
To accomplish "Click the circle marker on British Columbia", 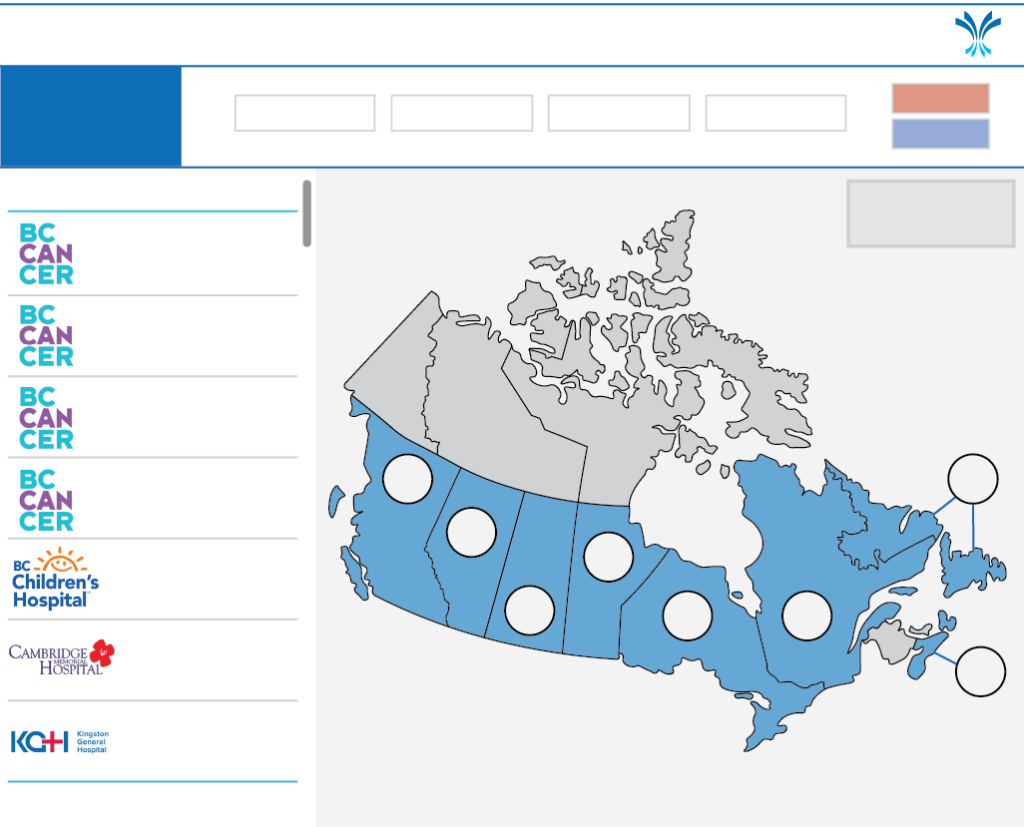I will pyautogui.click(x=408, y=479).
